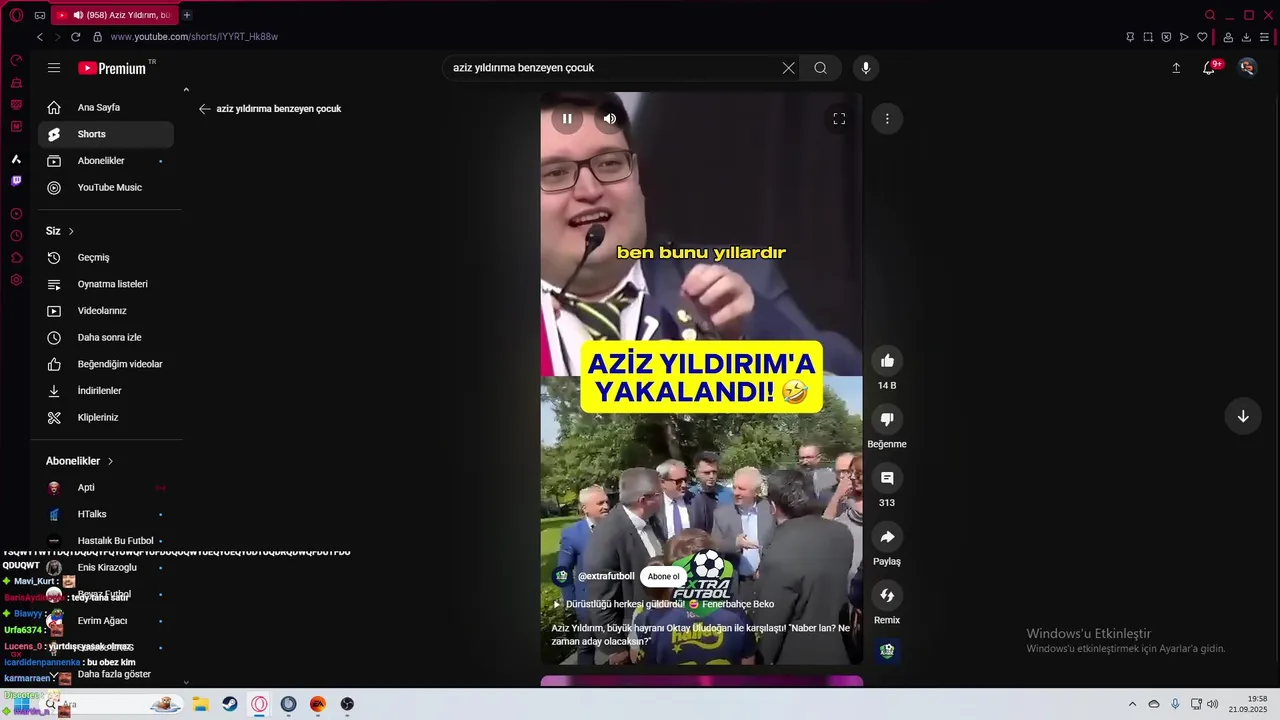Open YouTube notifications bell

[x=1210, y=68]
